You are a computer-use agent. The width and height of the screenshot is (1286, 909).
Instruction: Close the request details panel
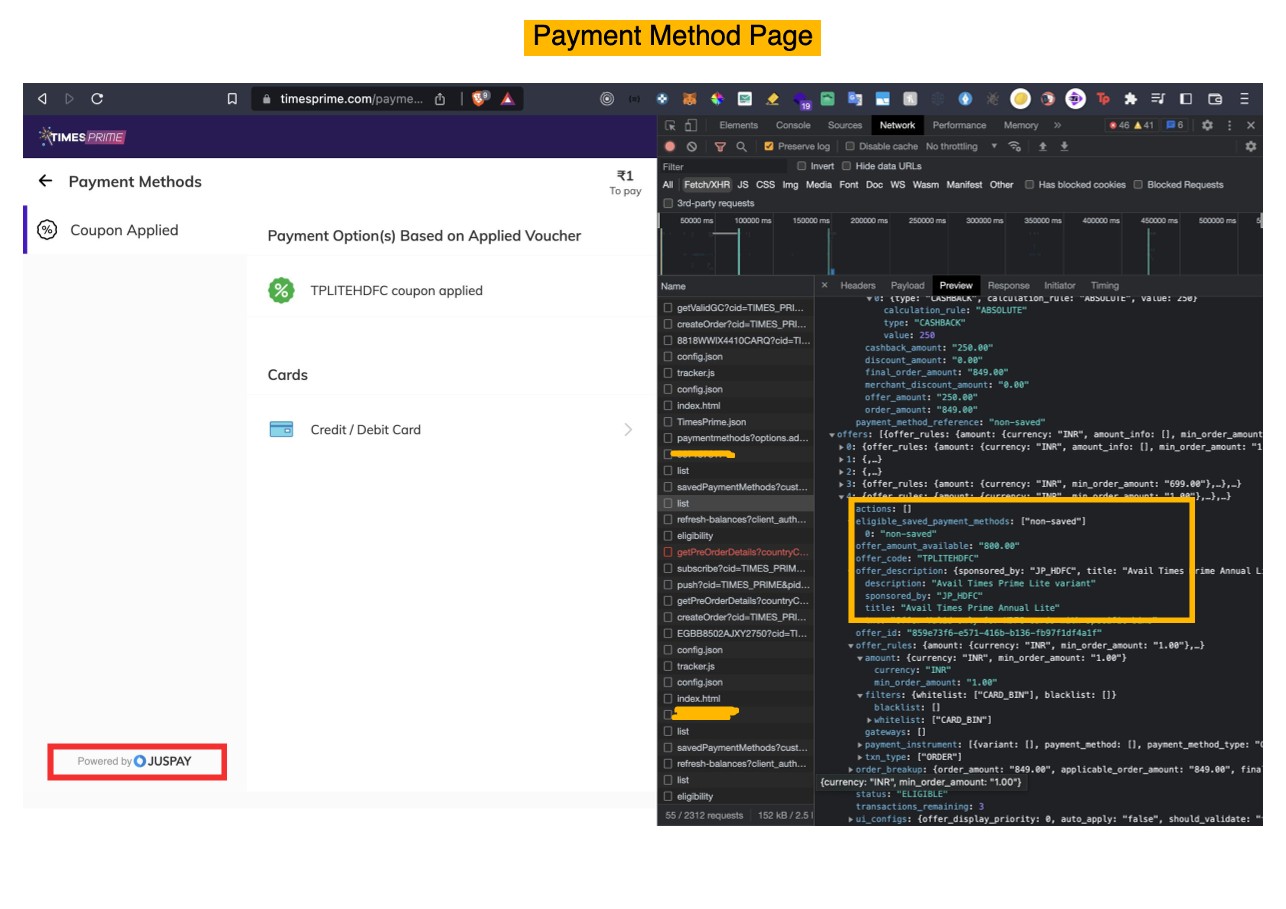click(x=824, y=286)
